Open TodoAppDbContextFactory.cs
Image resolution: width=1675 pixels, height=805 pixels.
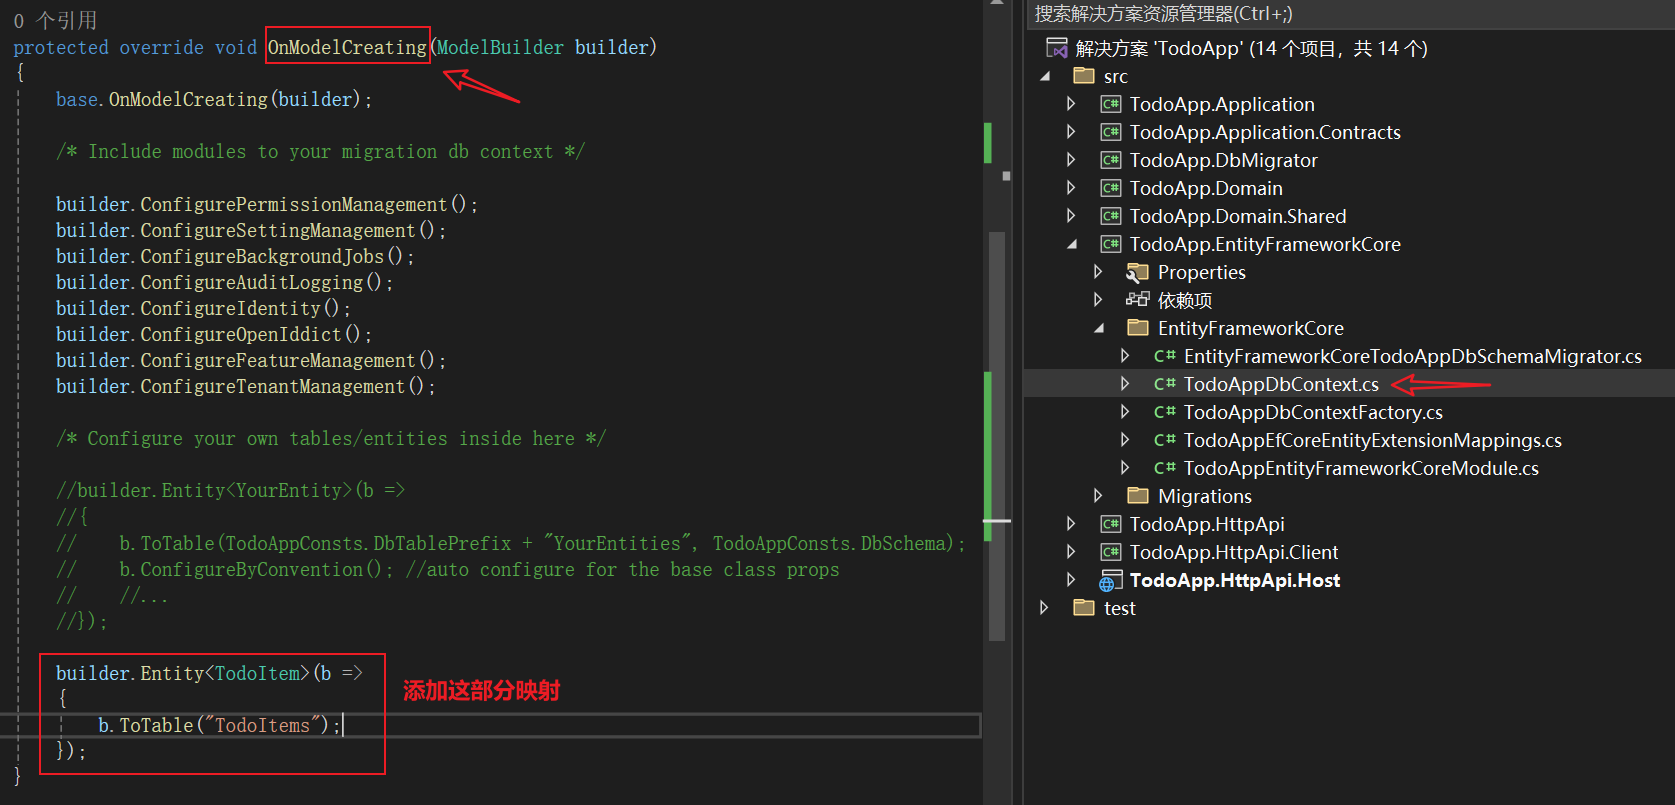point(1313,412)
